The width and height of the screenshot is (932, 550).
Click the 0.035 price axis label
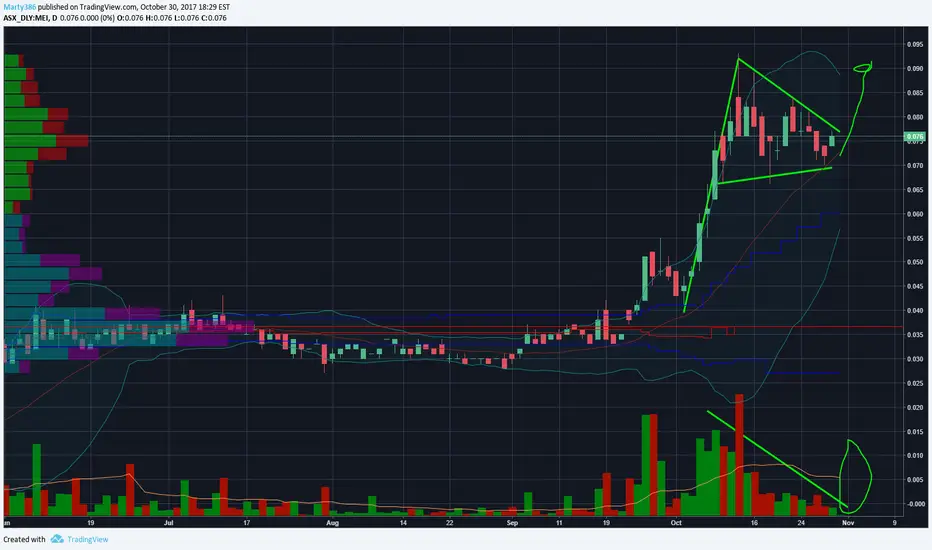coord(915,335)
